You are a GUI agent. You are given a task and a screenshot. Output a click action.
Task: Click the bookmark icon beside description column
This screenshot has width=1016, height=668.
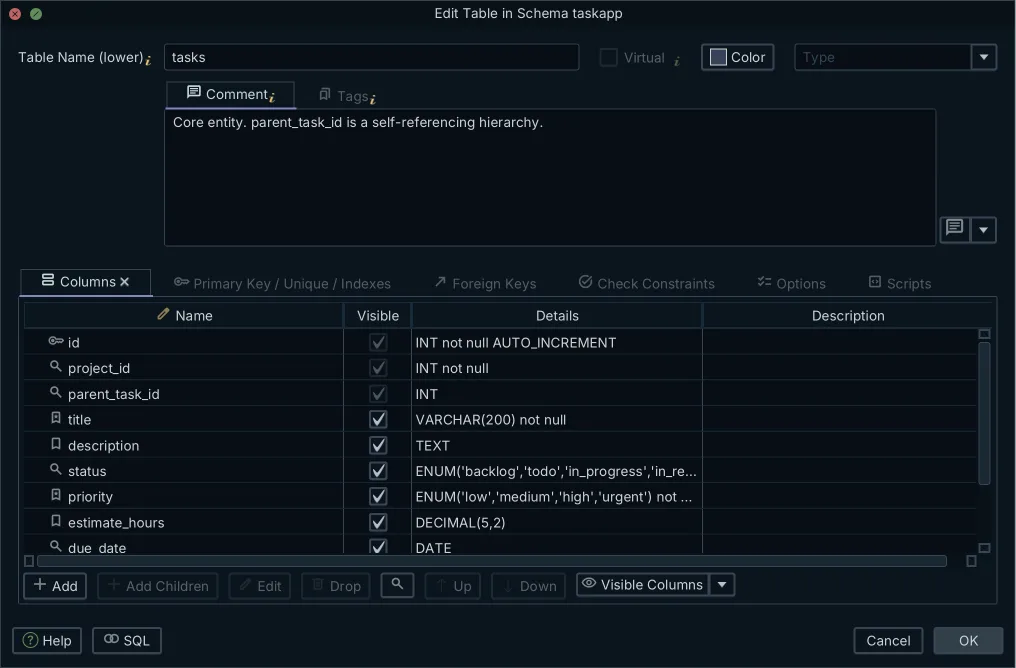coord(56,444)
